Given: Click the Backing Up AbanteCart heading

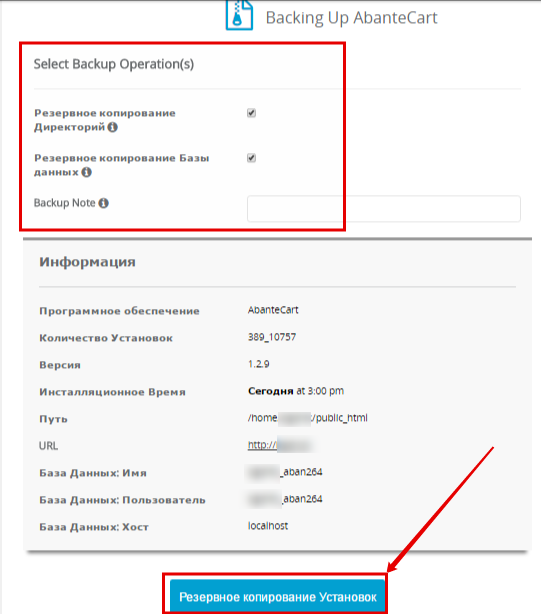Looking at the screenshot, I should tap(351, 18).
